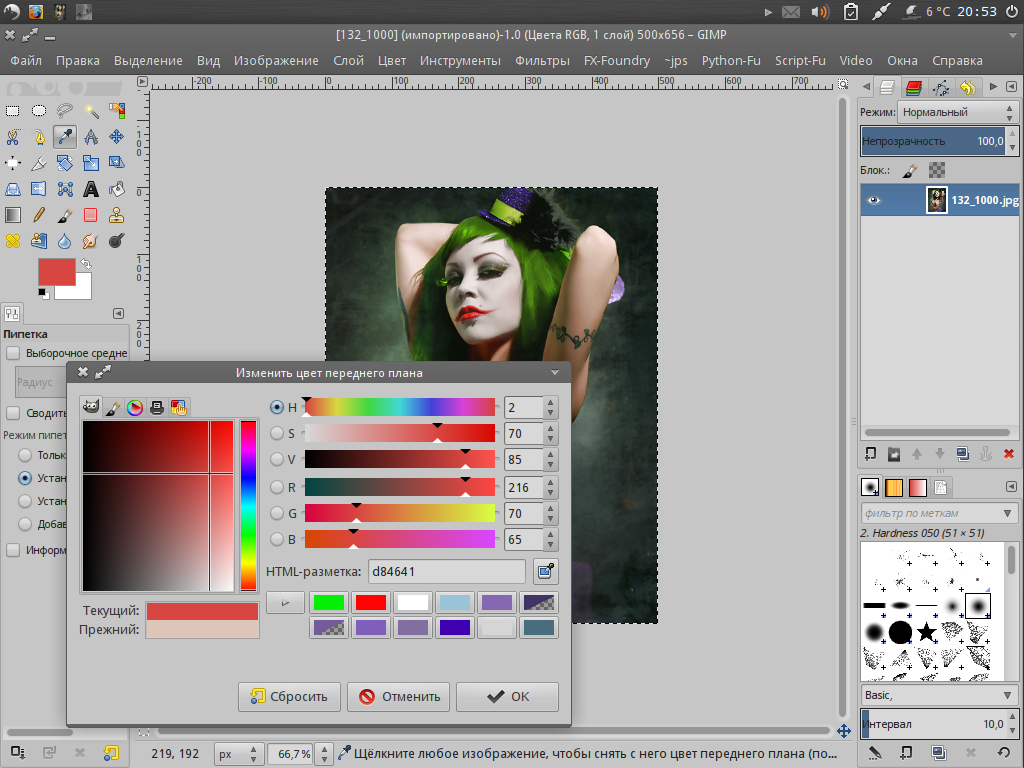This screenshot has height=768, width=1024.
Task: Open the tool options panel configuration menu
Action: point(118,313)
